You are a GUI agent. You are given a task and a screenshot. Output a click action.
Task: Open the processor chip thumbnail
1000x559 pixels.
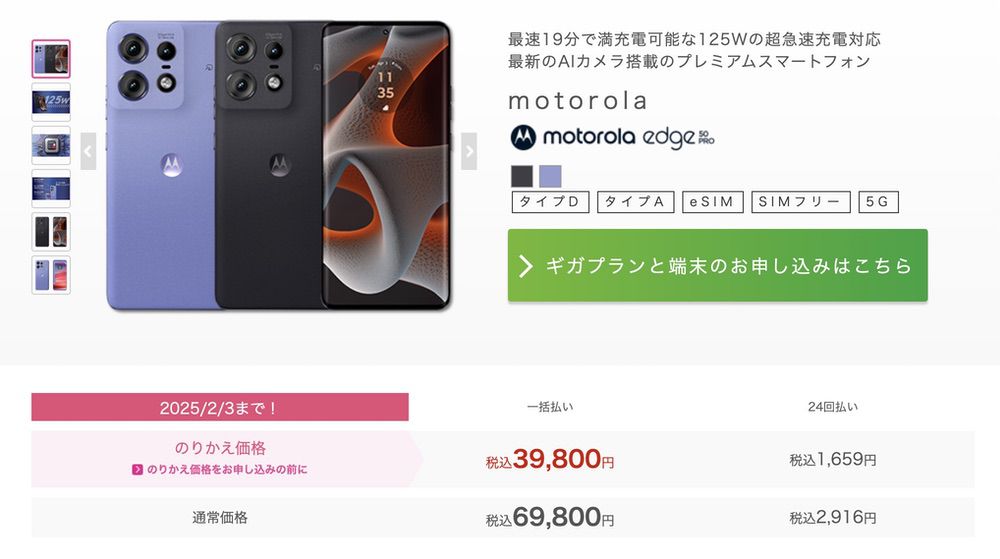point(51,145)
